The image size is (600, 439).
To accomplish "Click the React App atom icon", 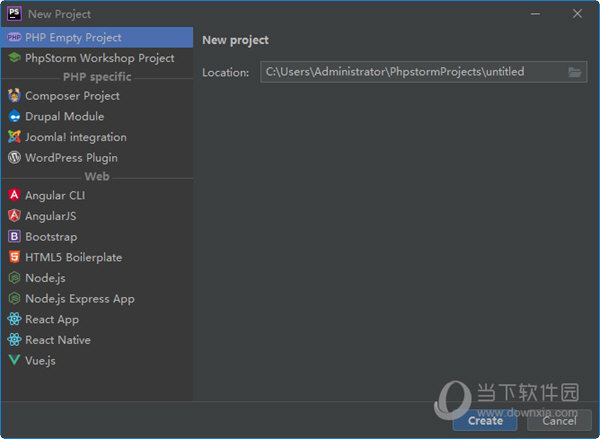I will pyautogui.click(x=14, y=319).
